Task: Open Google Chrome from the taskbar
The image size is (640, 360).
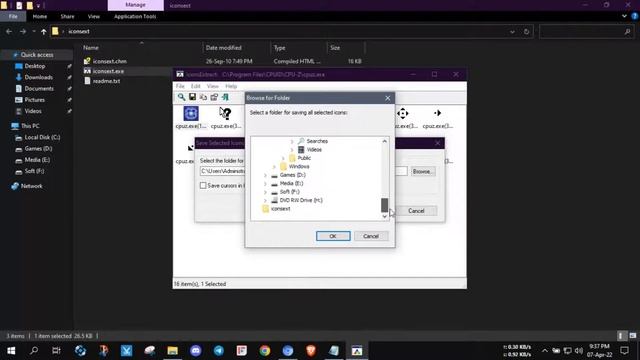Action: 265,351
